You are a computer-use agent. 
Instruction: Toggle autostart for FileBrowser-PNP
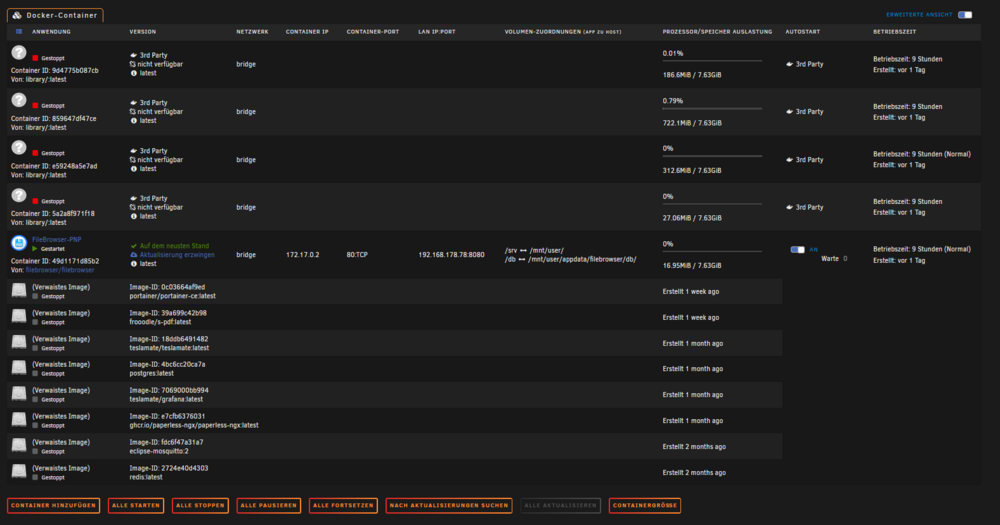(797, 249)
